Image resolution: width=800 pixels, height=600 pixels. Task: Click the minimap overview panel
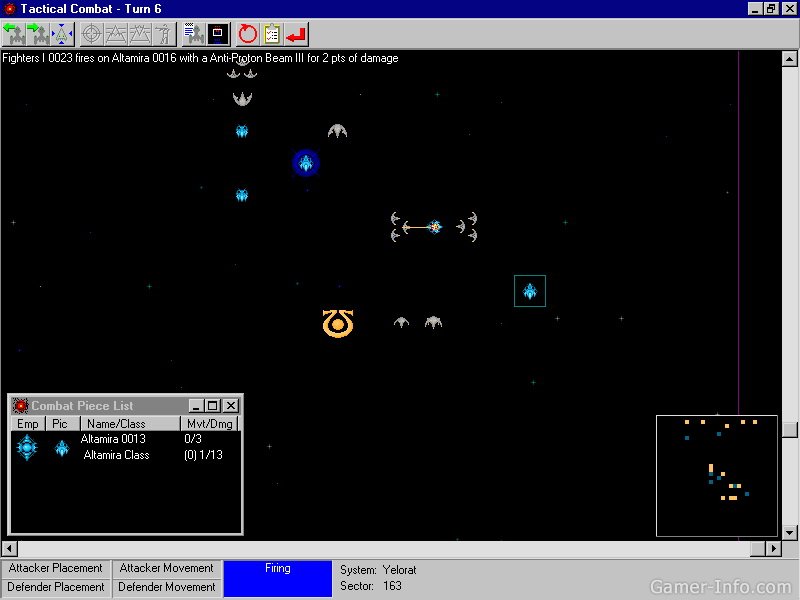click(716, 475)
